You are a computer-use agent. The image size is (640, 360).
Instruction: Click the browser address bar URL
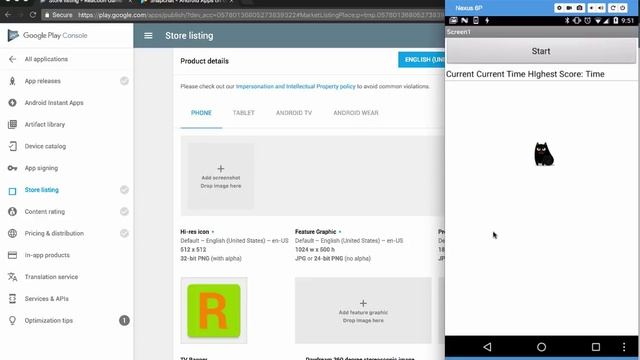click(x=261, y=15)
